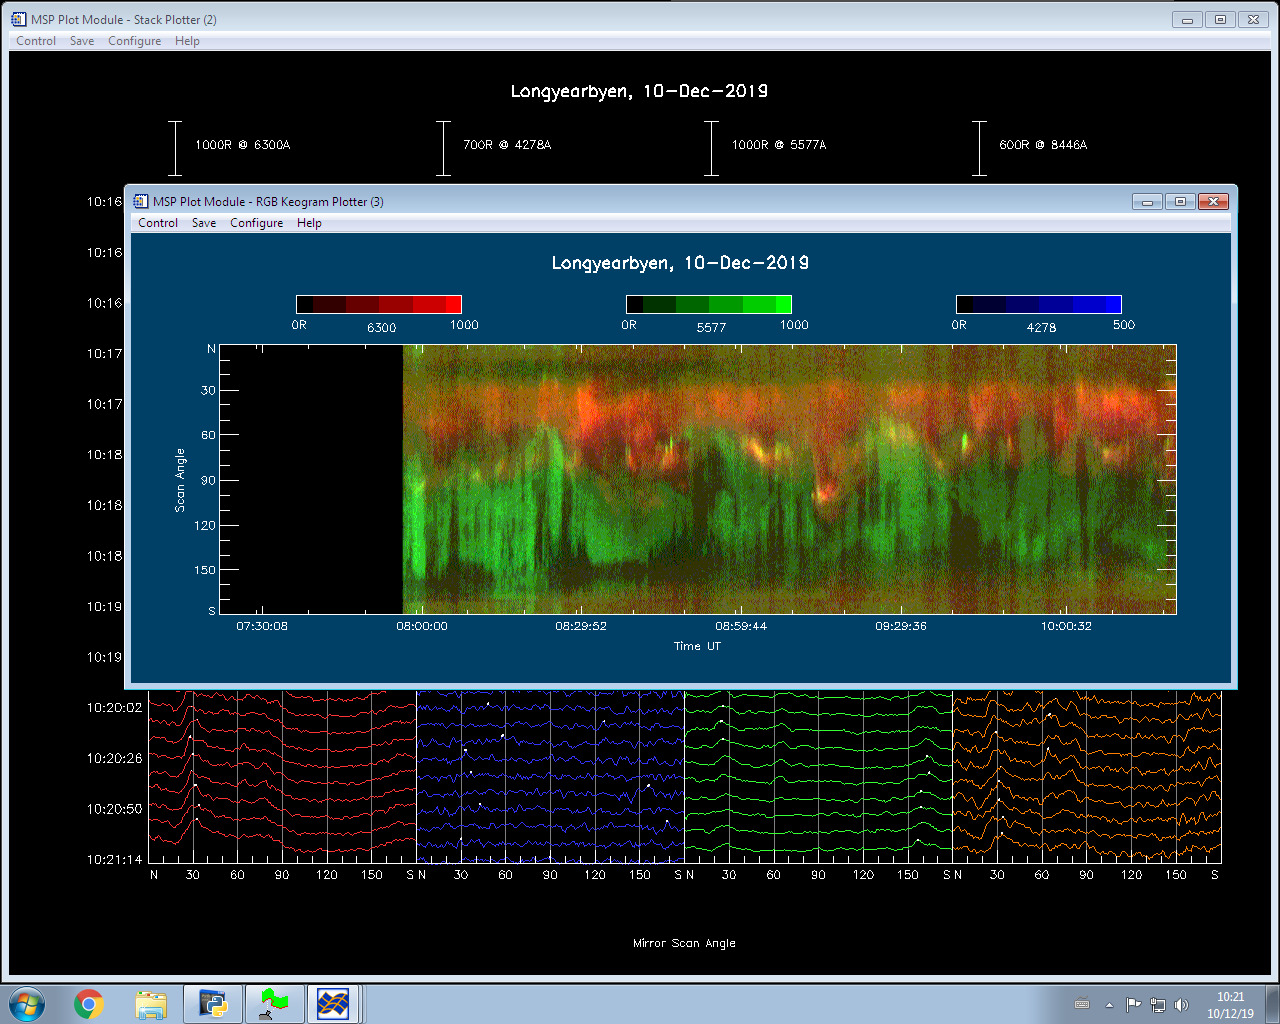Click the taskbar clock showing 10:21
The height and width of the screenshot is (1024, 1280).
point(1230,1005)
